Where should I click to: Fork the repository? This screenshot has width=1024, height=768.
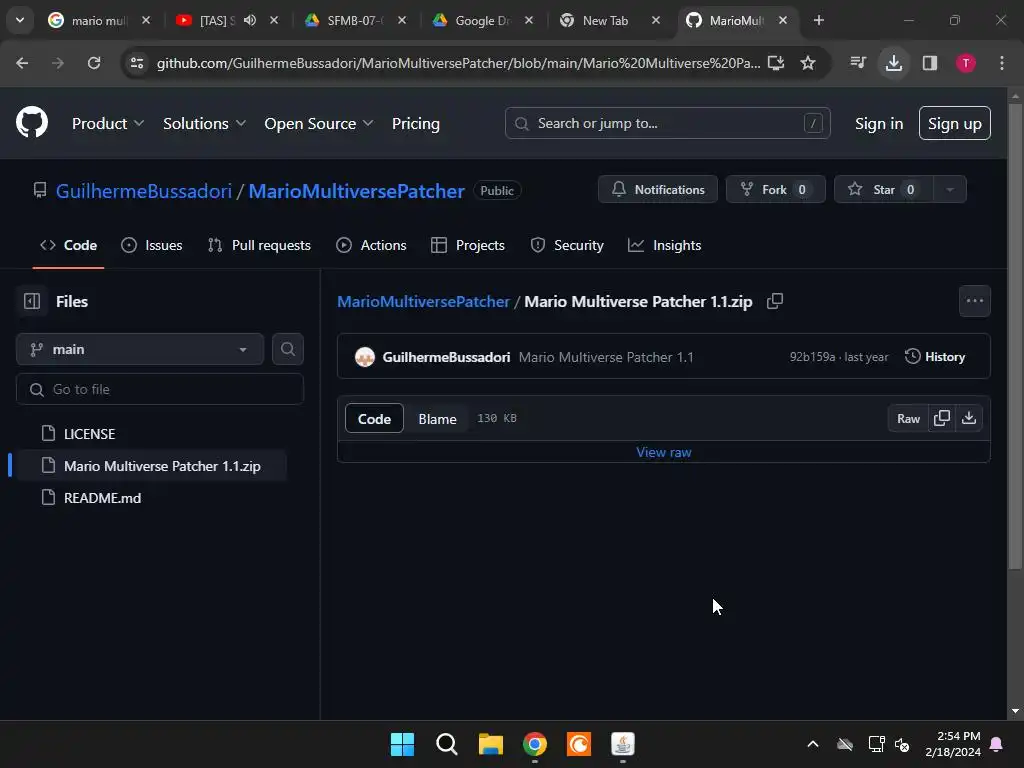[x=775, y=189]
